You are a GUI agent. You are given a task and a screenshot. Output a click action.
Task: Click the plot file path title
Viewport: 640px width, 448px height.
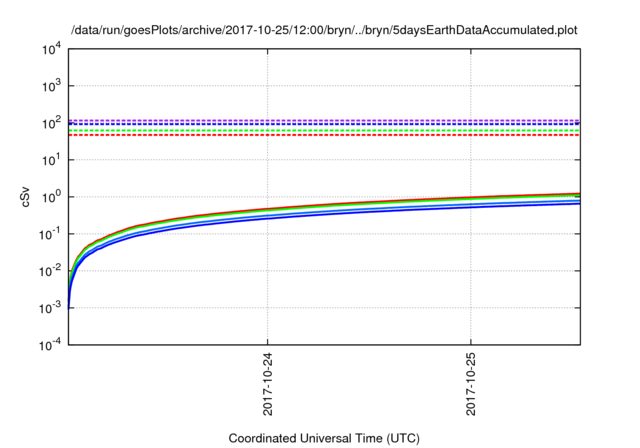pos(324,31)
